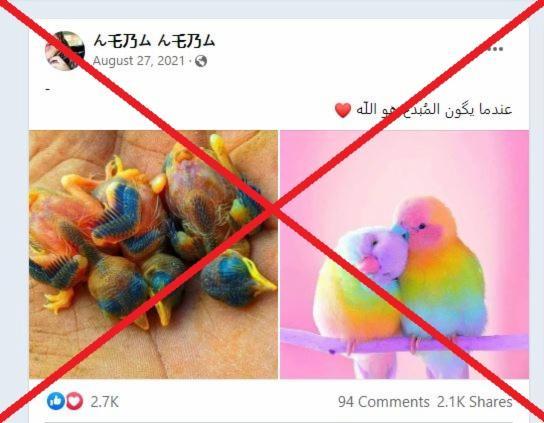Viewport: 544px width, 423px height.
Task: Open the baby chicks in hand photo
Action: (x=153, y=254)
